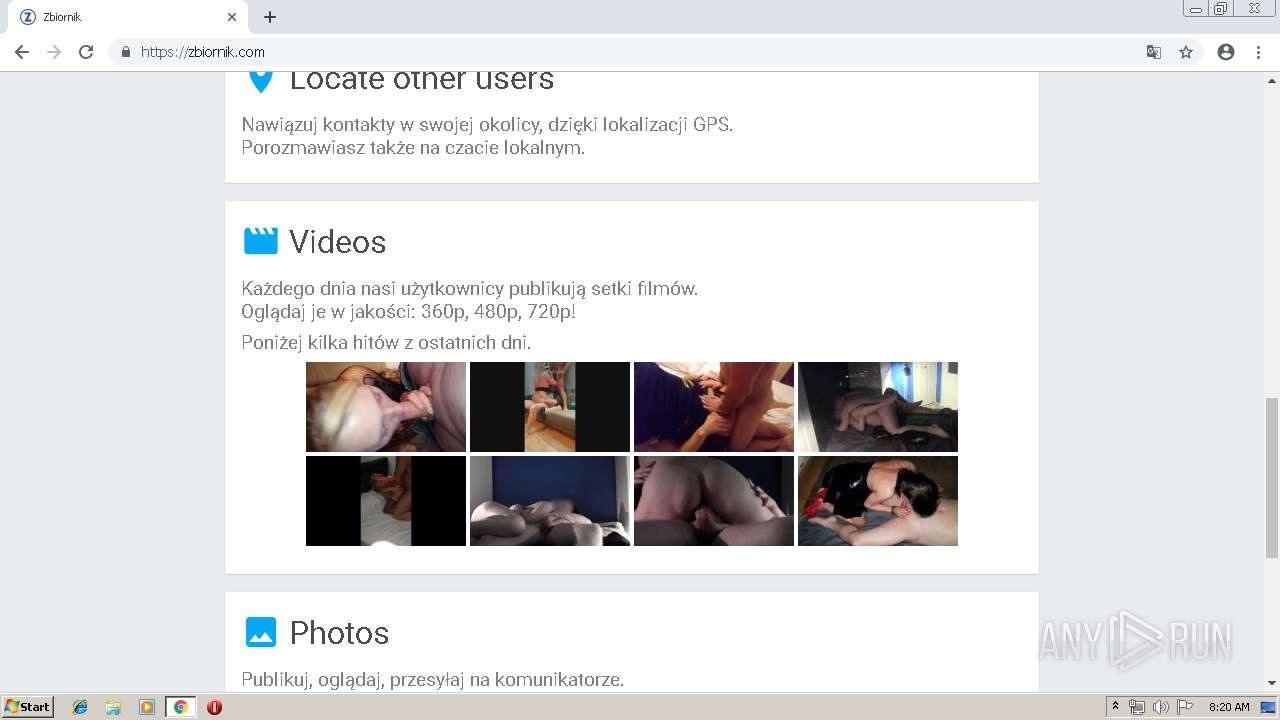Open the Windows Start menu

coord(28,707)
